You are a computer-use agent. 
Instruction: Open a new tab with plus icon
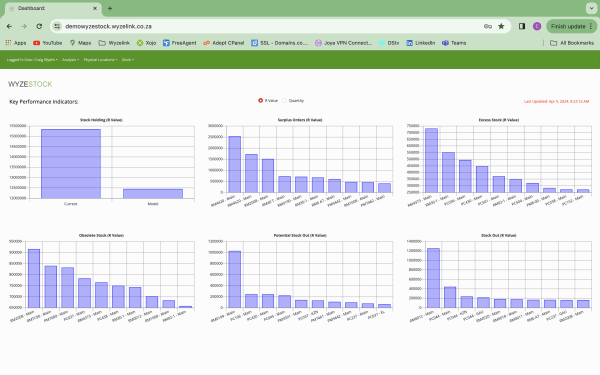tap(110, 8)
